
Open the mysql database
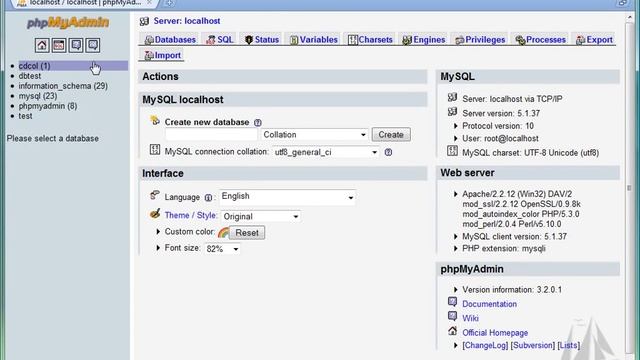point(38,96)
